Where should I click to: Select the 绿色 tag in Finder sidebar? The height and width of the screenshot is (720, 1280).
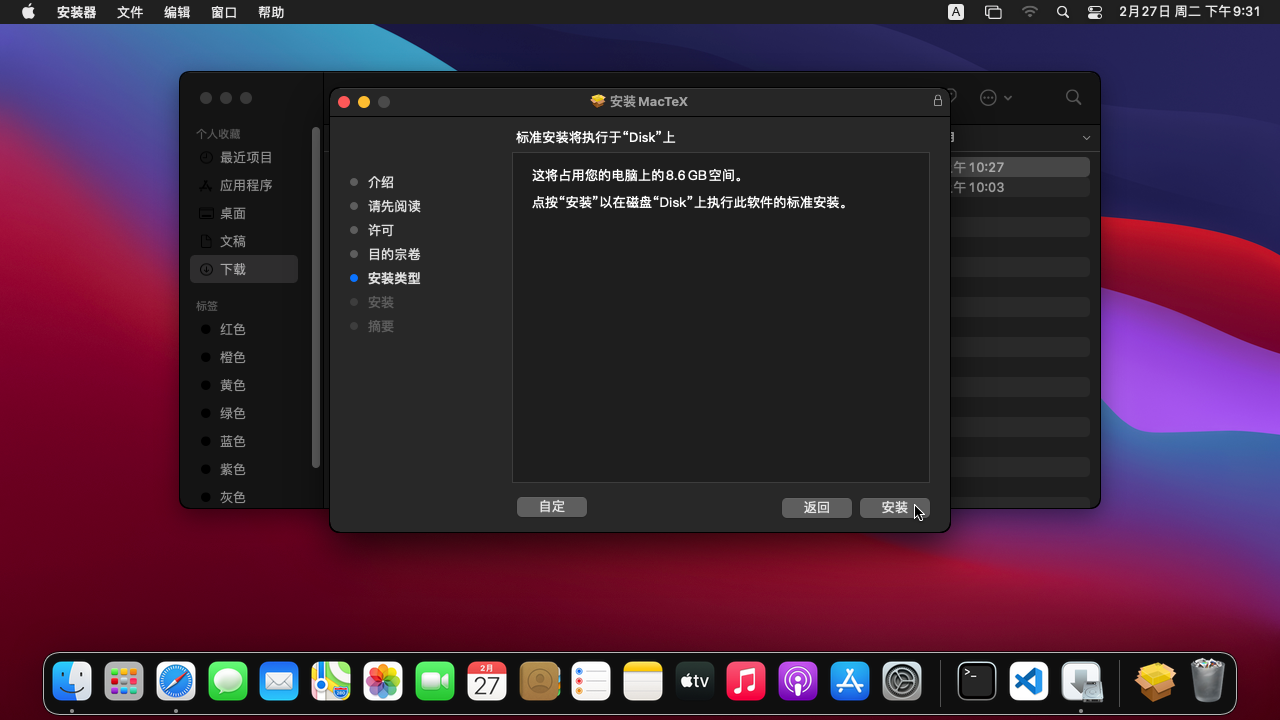point(244,413)
